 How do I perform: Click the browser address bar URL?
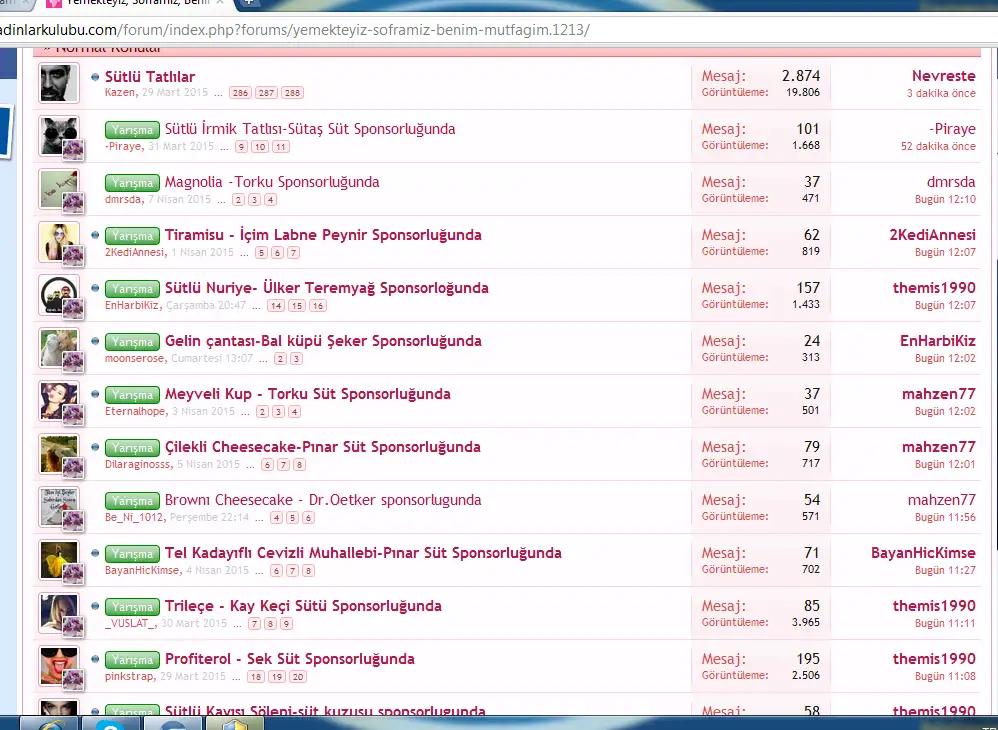point(300,29)
